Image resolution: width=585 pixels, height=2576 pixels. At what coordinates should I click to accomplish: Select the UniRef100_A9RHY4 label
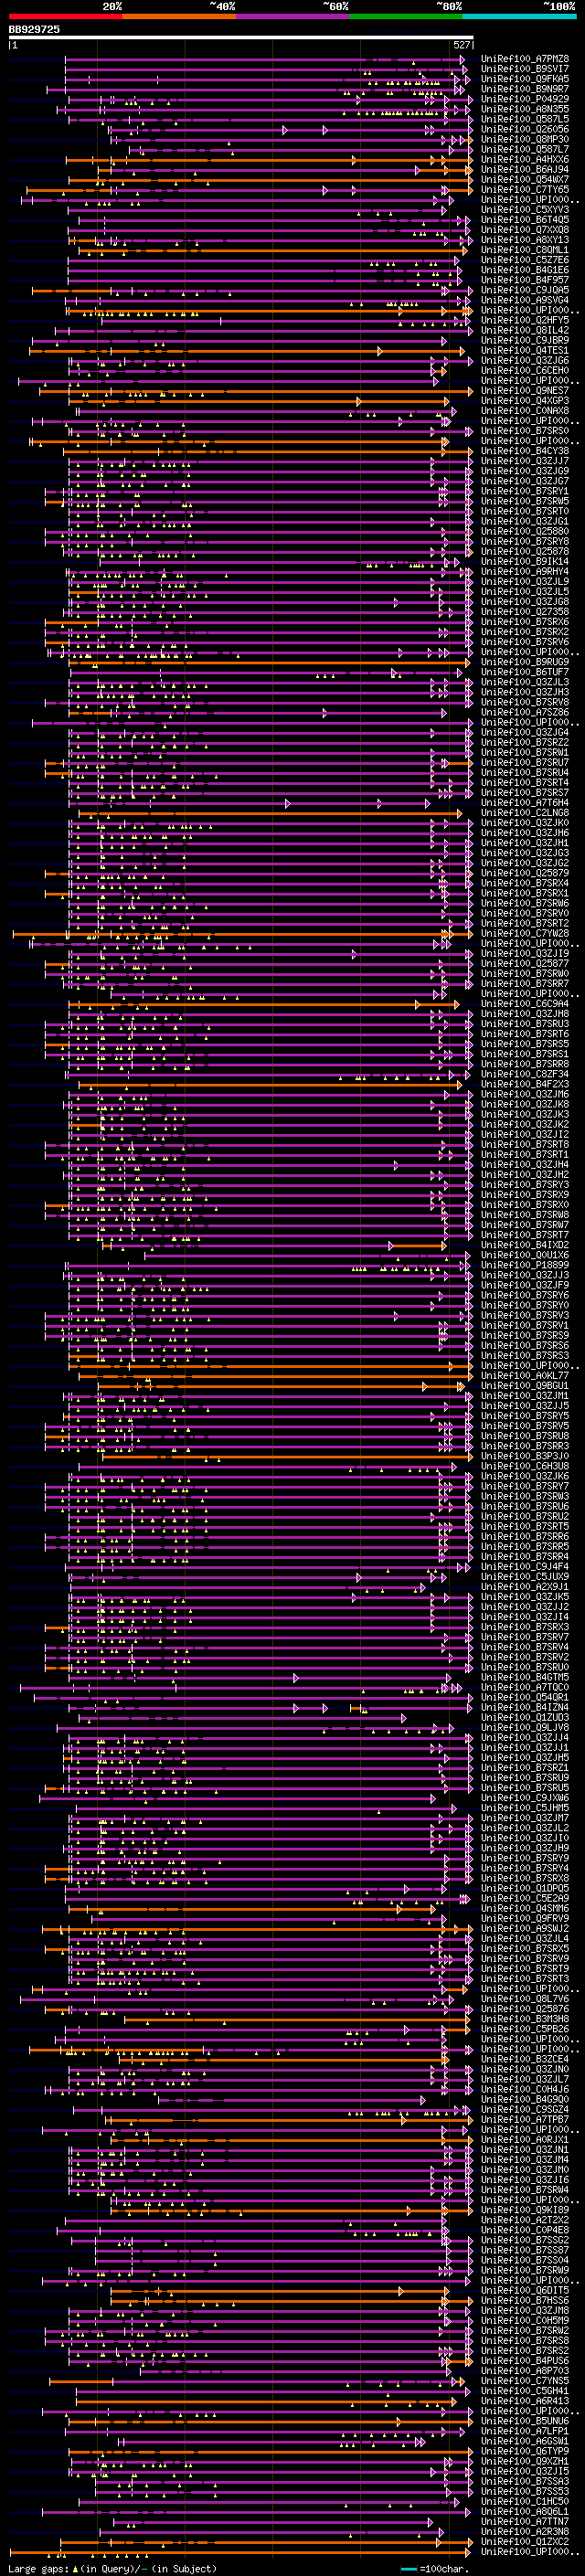[525, 572]
